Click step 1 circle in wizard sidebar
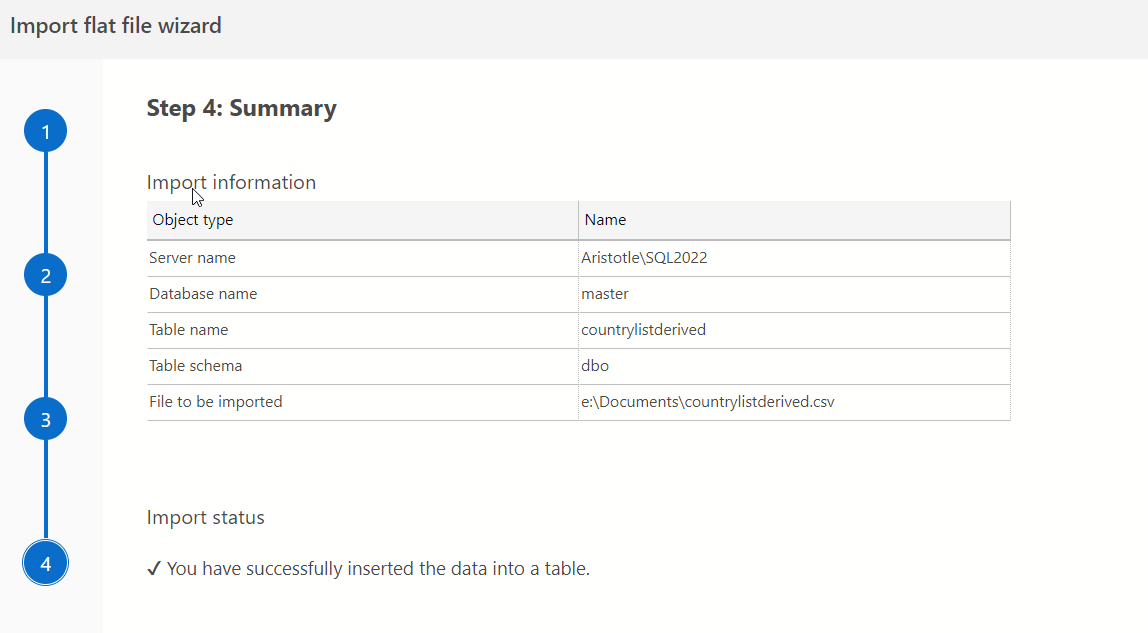 point(45,132)
